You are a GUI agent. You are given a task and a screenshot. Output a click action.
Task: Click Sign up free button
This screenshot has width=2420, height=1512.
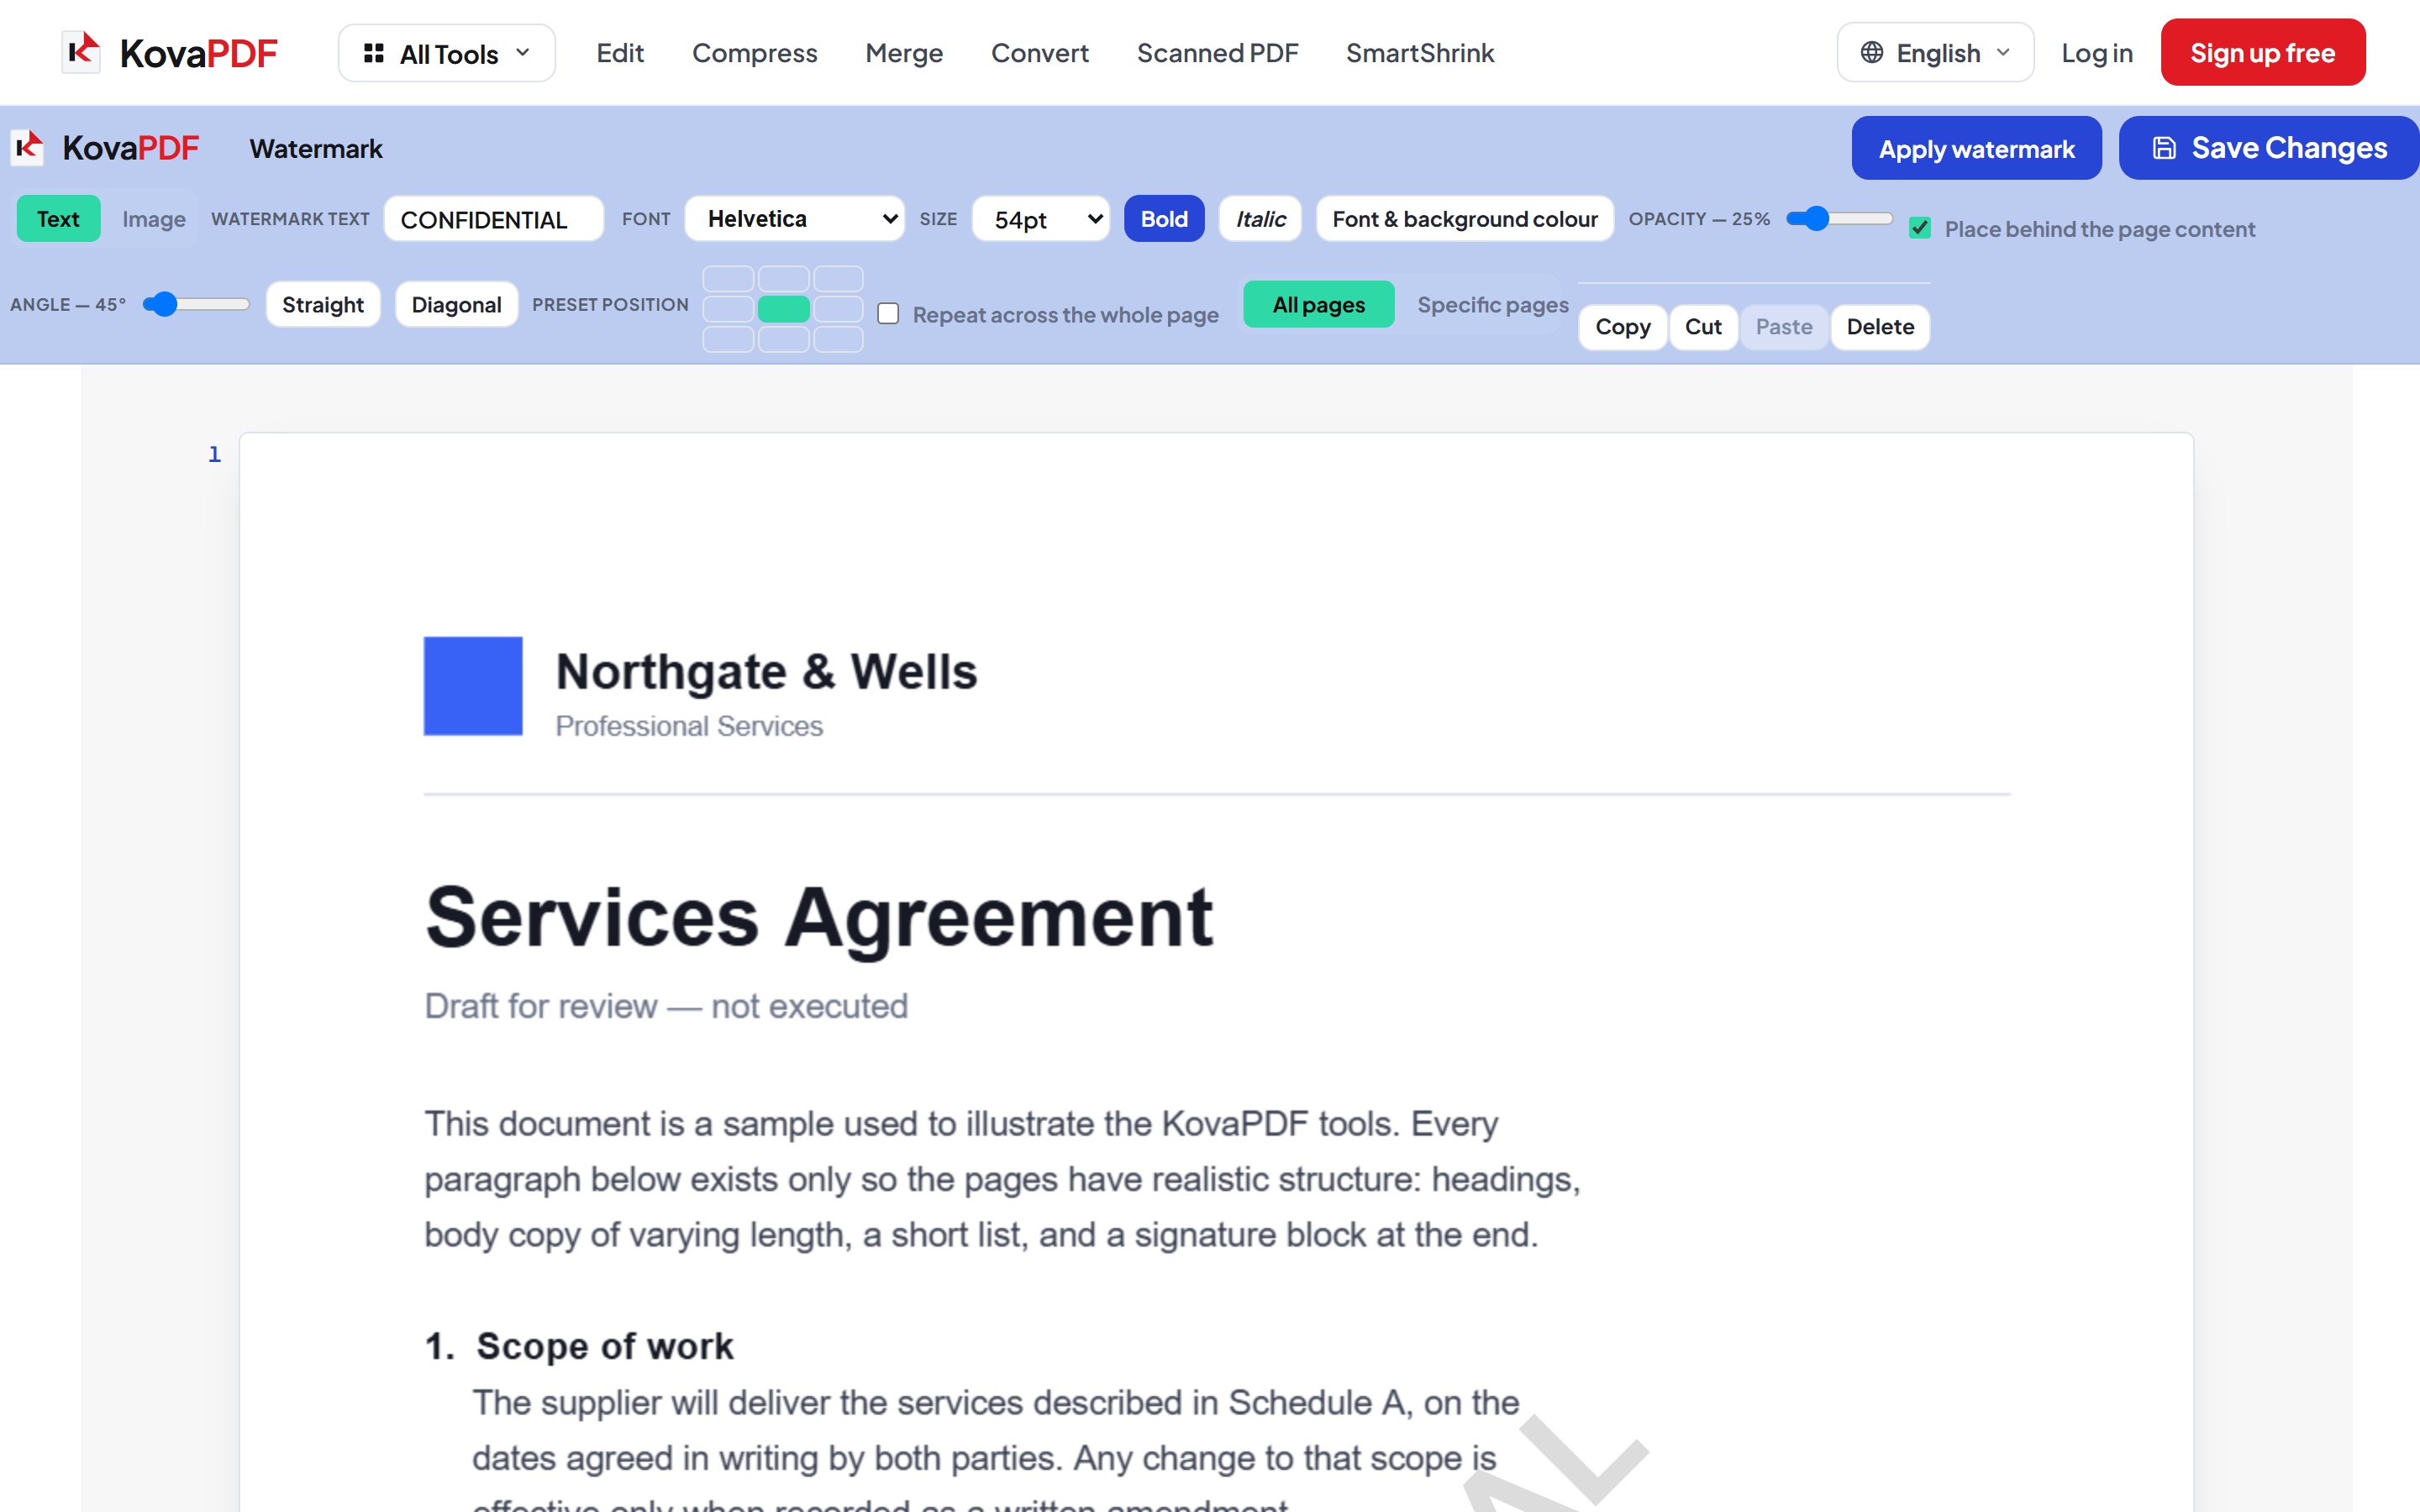tap(2263, 53)
